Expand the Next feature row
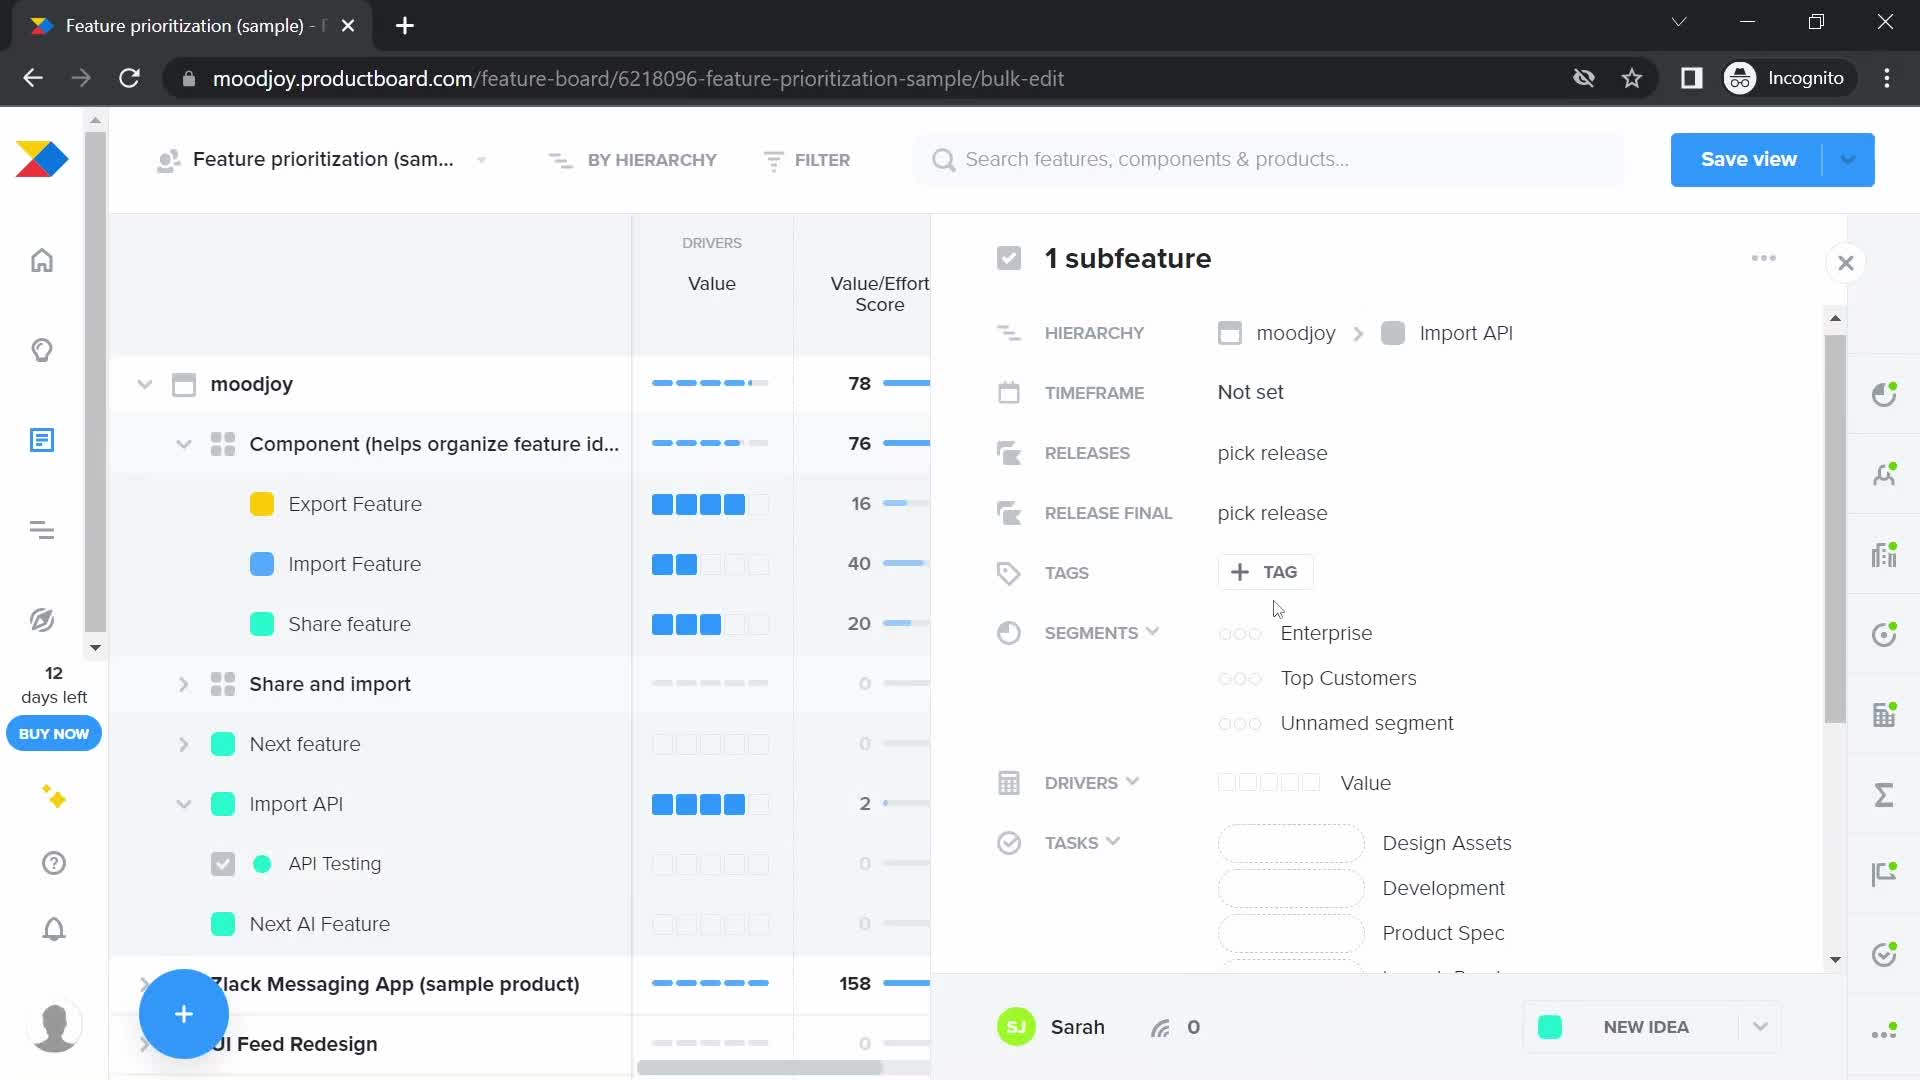 [183, 744]
